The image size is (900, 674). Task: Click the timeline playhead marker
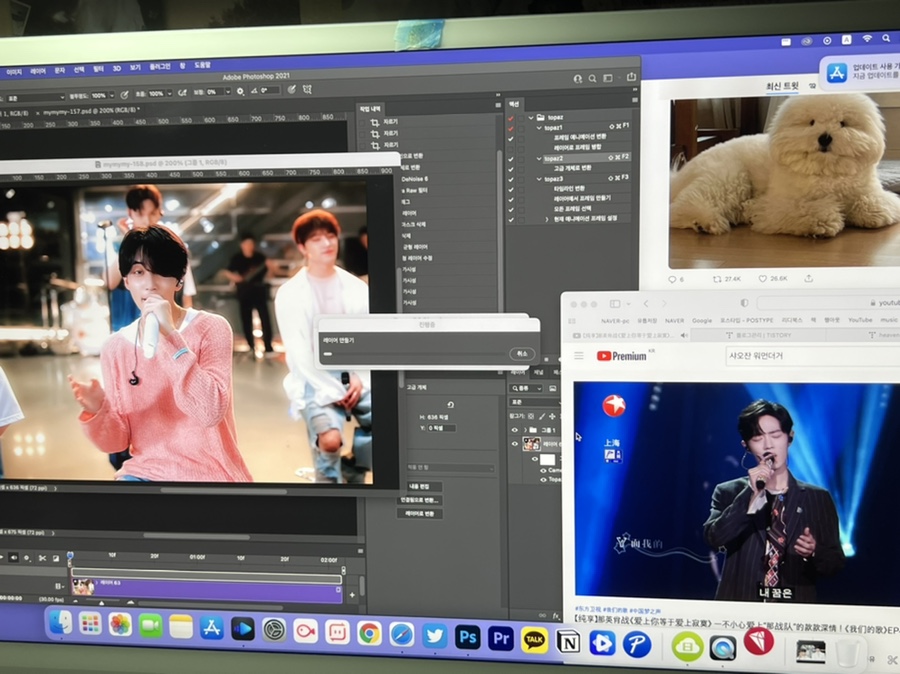tap(70, 556)
